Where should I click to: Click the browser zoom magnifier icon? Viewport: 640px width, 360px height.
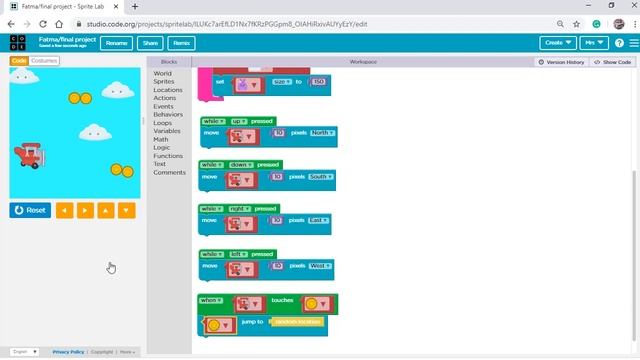[560, 24]
